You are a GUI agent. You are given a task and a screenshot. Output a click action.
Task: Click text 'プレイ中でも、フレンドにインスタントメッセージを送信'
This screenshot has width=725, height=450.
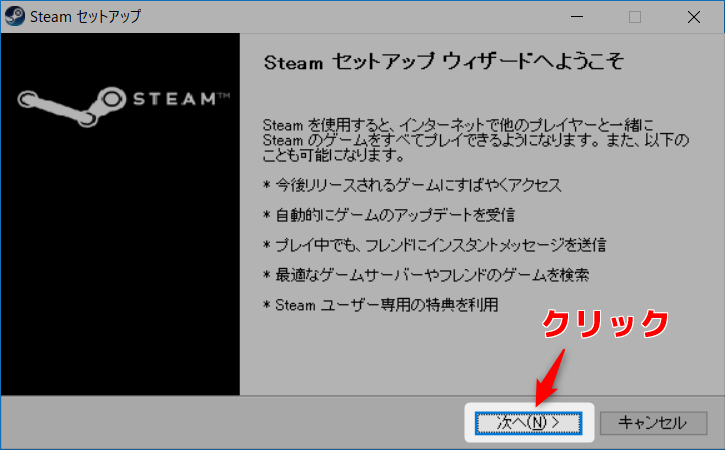tap(441, 245)
